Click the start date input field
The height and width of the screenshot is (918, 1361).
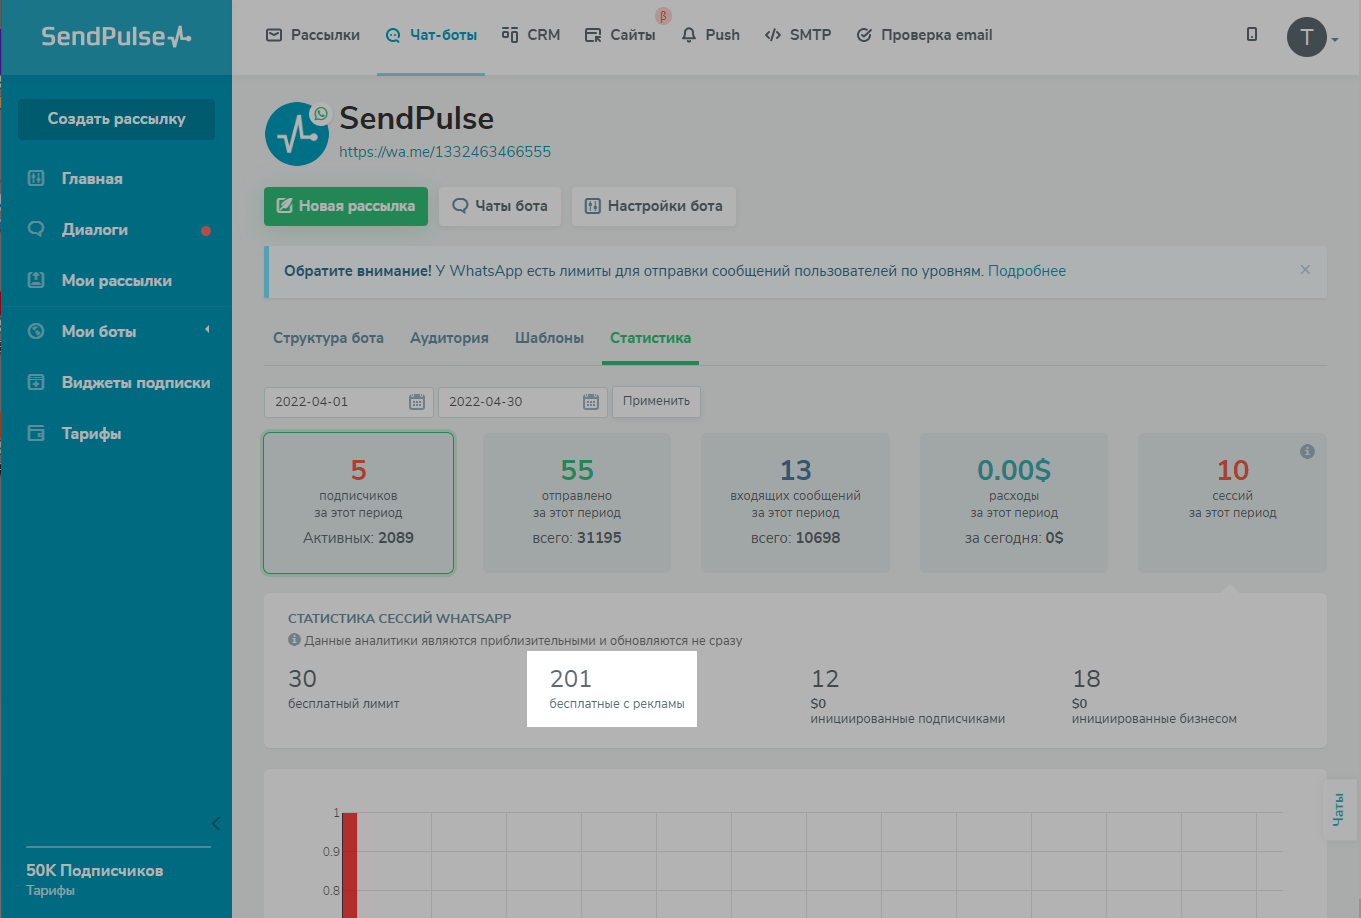(335, 402)
